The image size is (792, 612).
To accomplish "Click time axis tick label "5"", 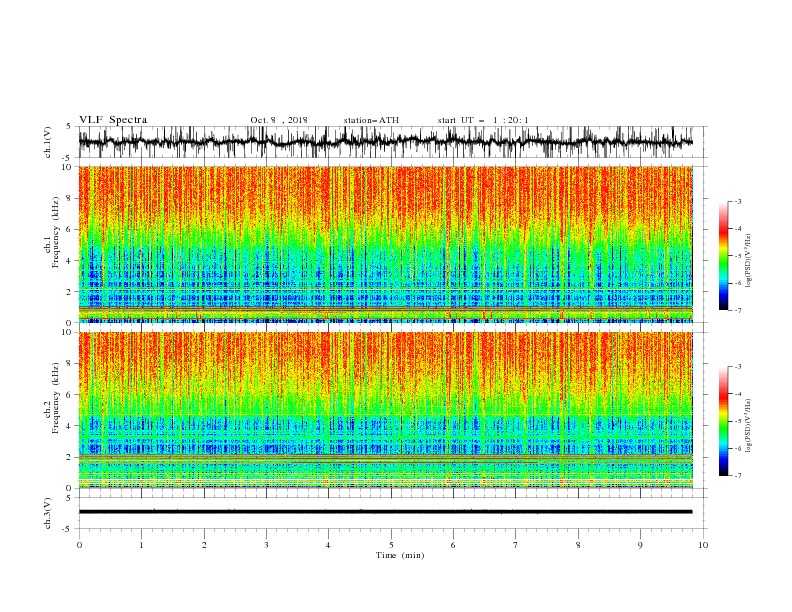I will [391, 545].
